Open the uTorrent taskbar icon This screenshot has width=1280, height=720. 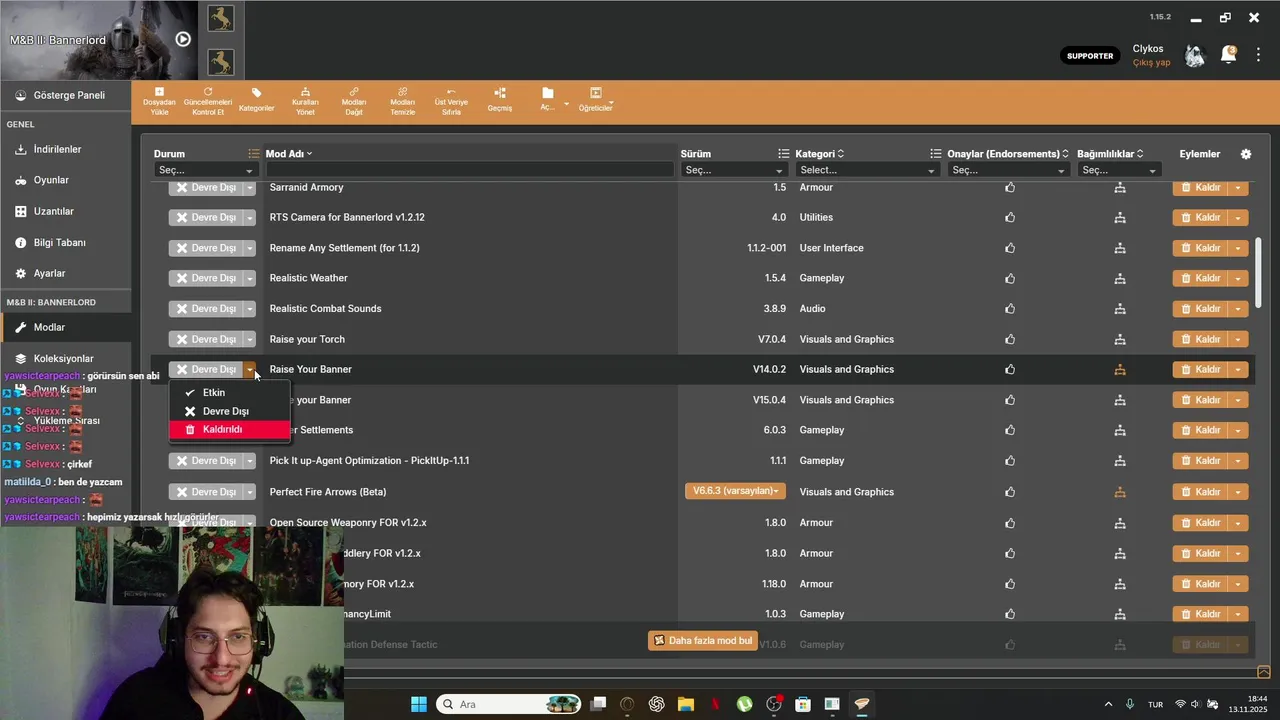744,704
